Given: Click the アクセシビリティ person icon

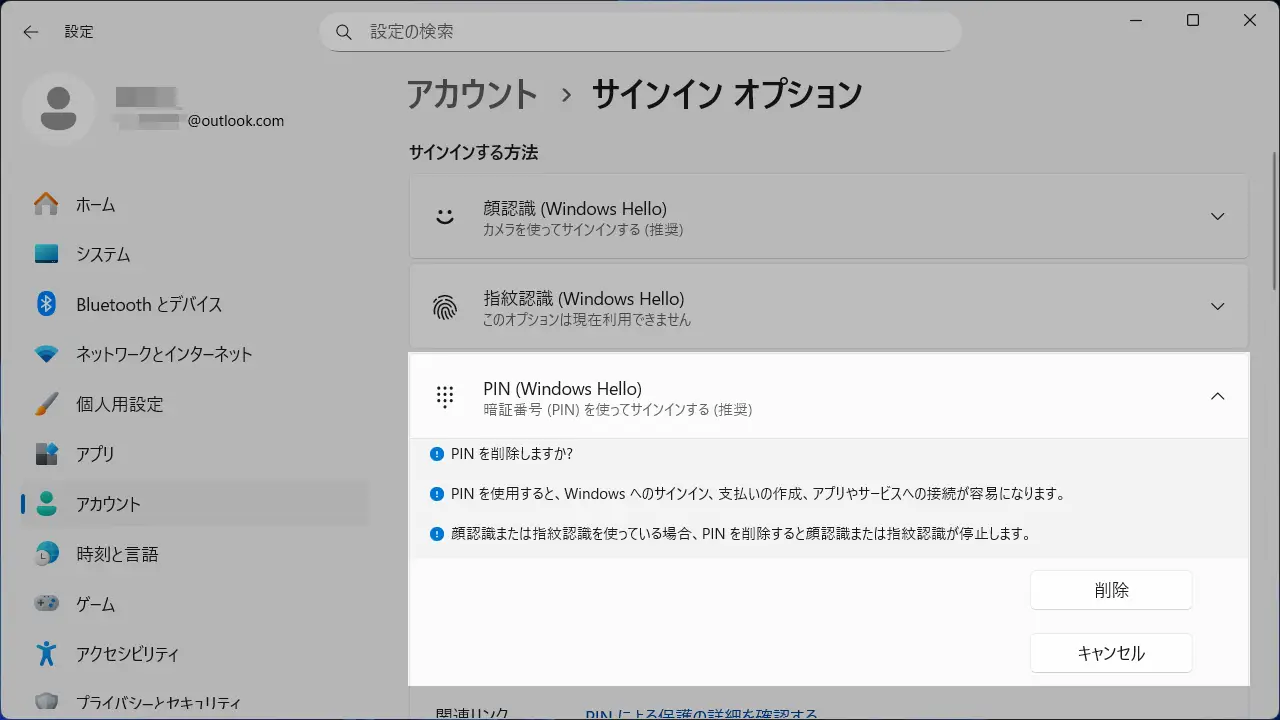Looking at the screenshot, I should click(46, 654).
